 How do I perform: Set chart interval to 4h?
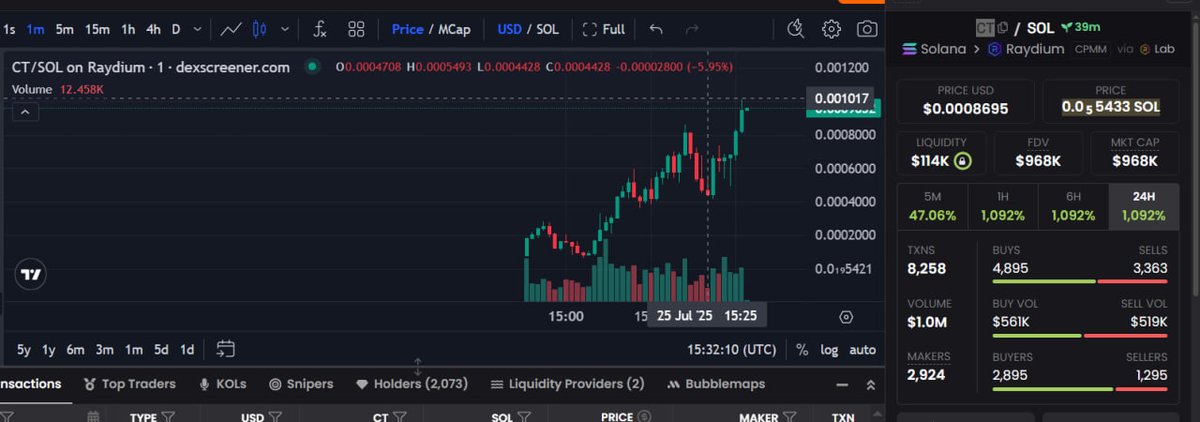coord(153,29)
